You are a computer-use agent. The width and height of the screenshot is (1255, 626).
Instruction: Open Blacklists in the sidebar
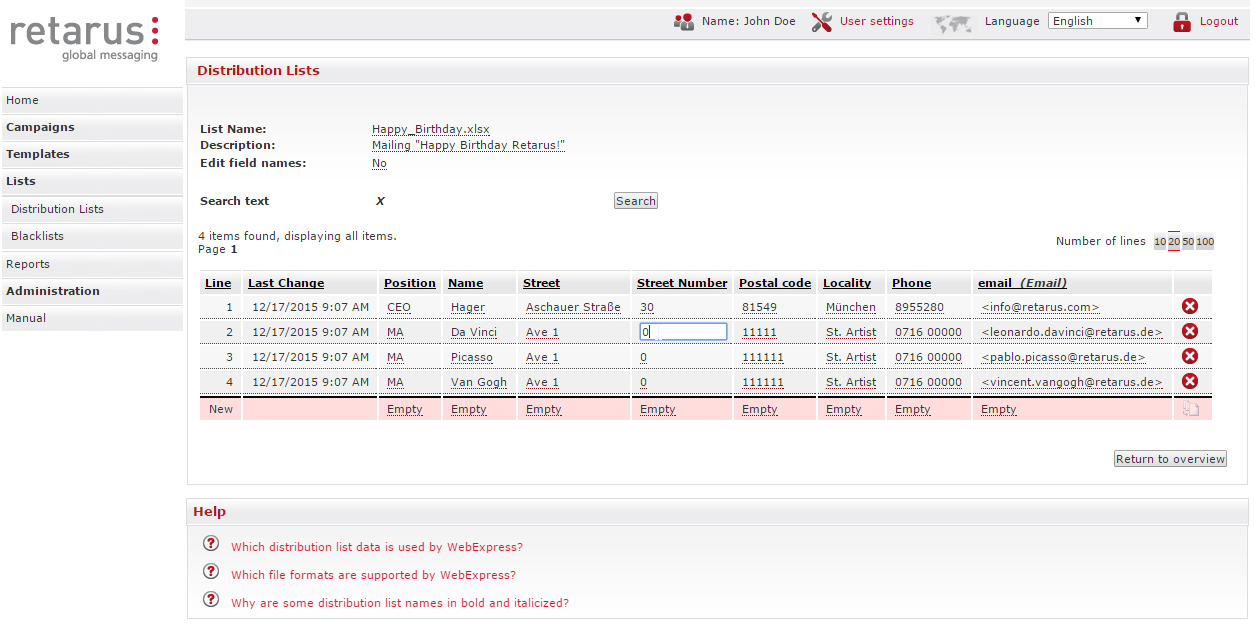coord(38,236)
